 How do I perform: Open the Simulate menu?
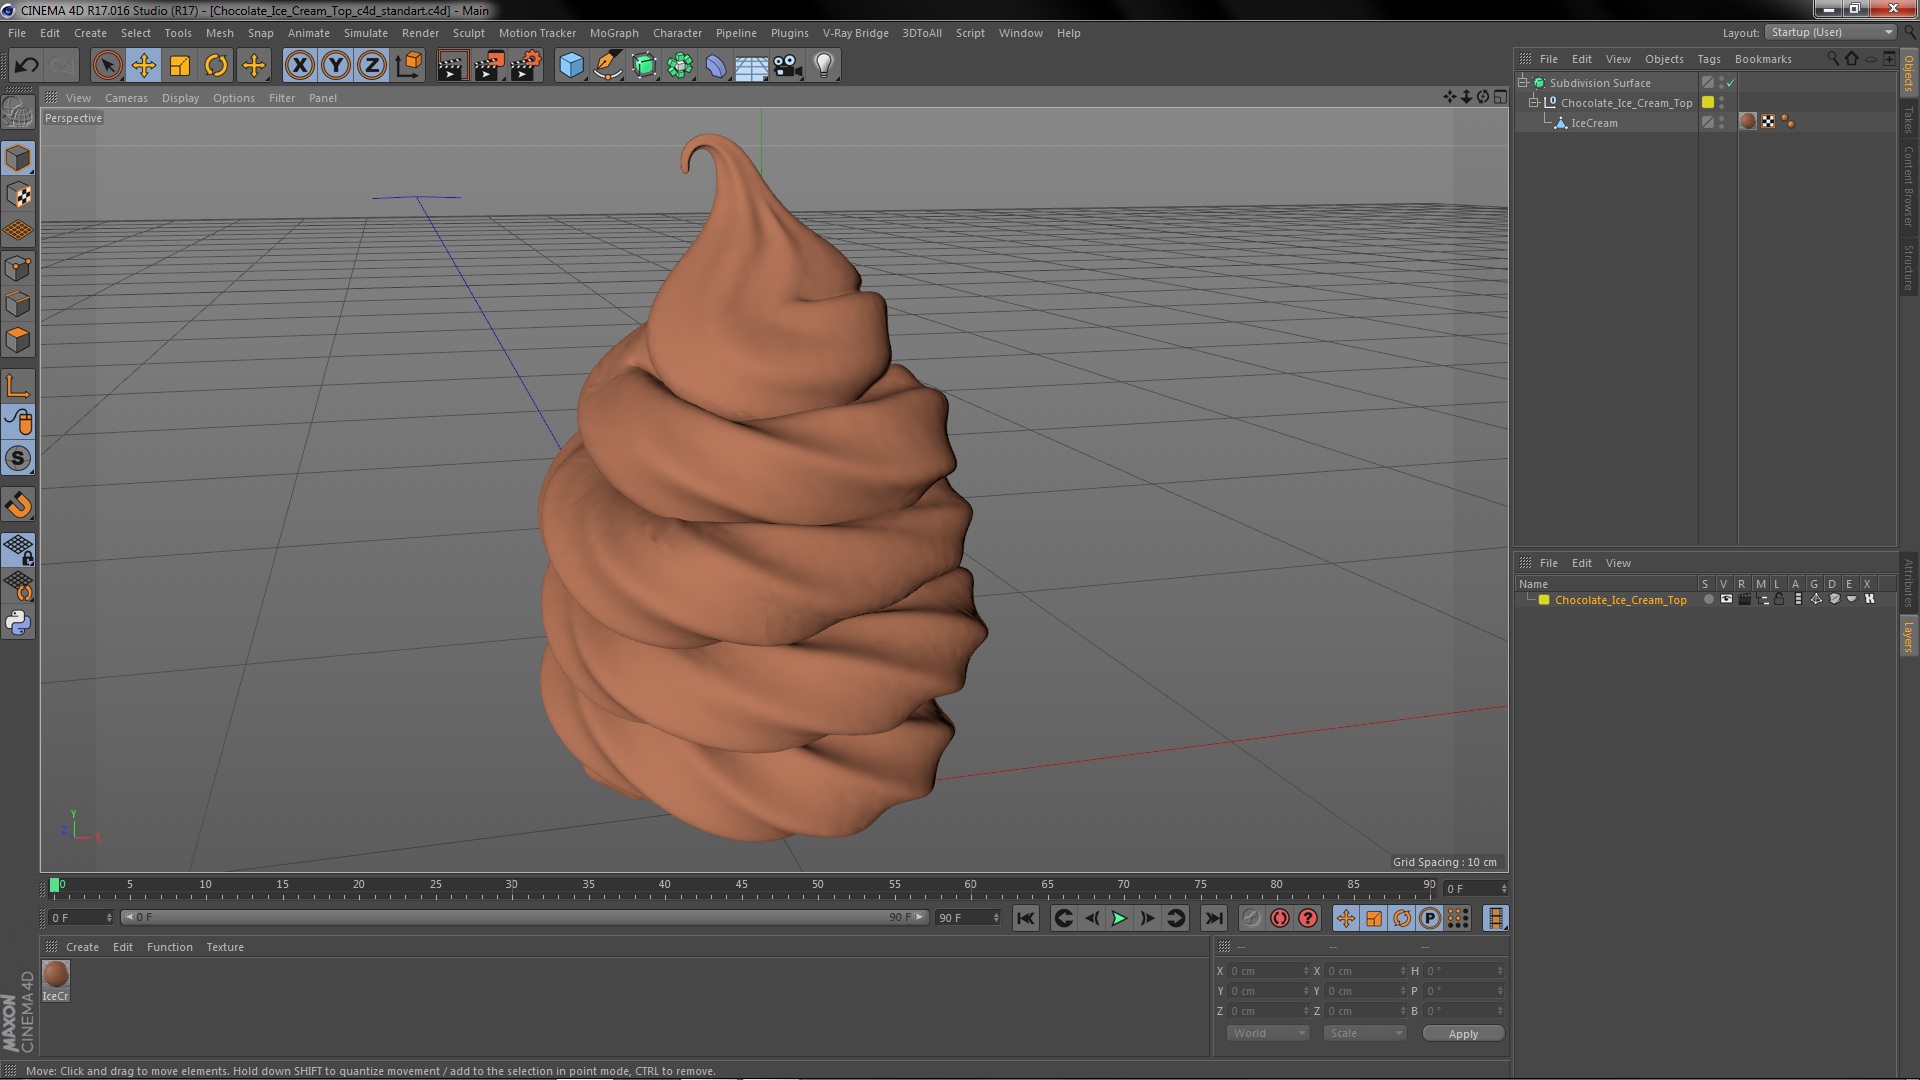point(366,33)
